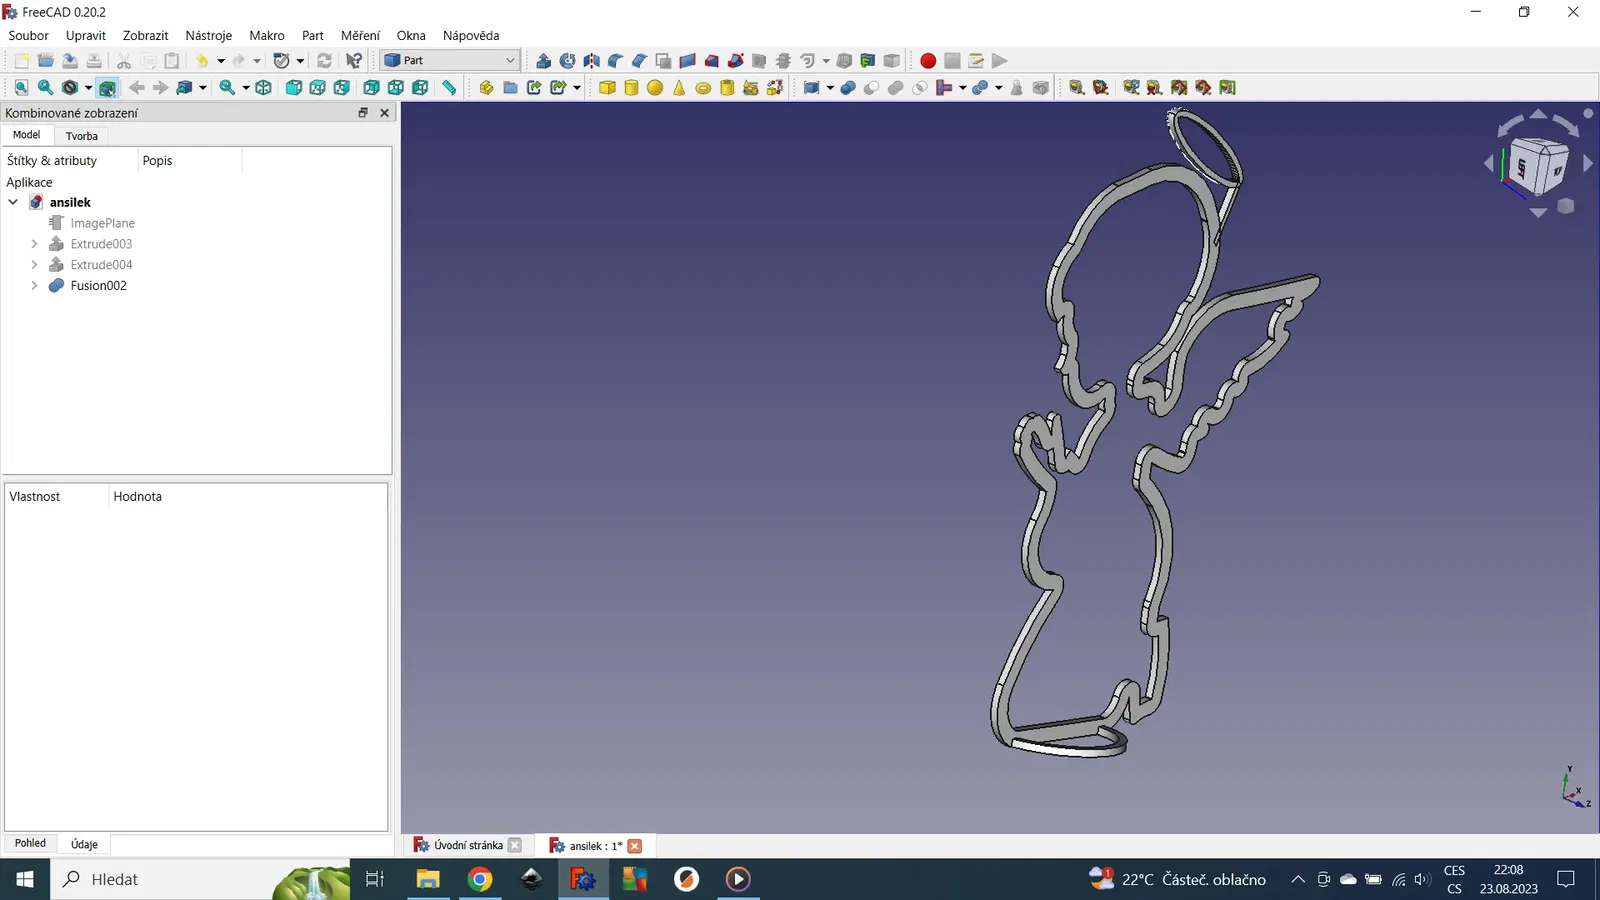Select the Revolve tool in toolbar
This screenshot has width=1600, height=900.
click(x=567, y=61)
